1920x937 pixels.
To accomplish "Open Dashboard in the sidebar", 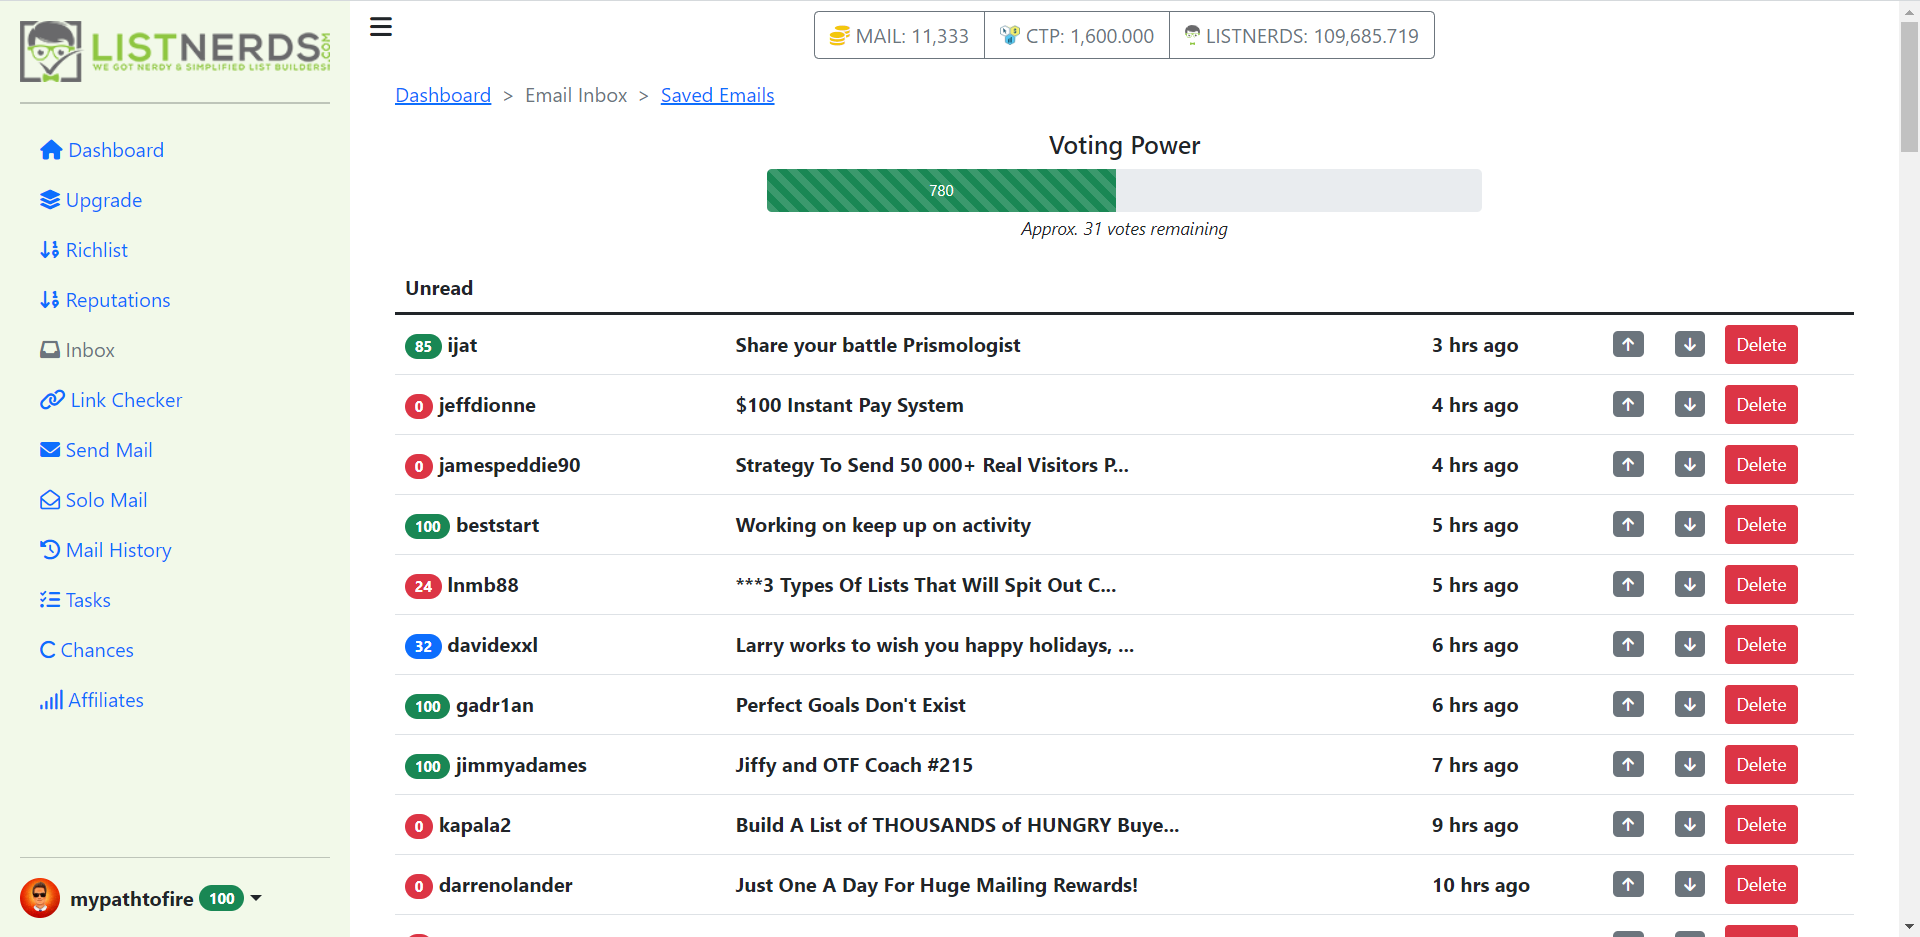I will point(102,150).
